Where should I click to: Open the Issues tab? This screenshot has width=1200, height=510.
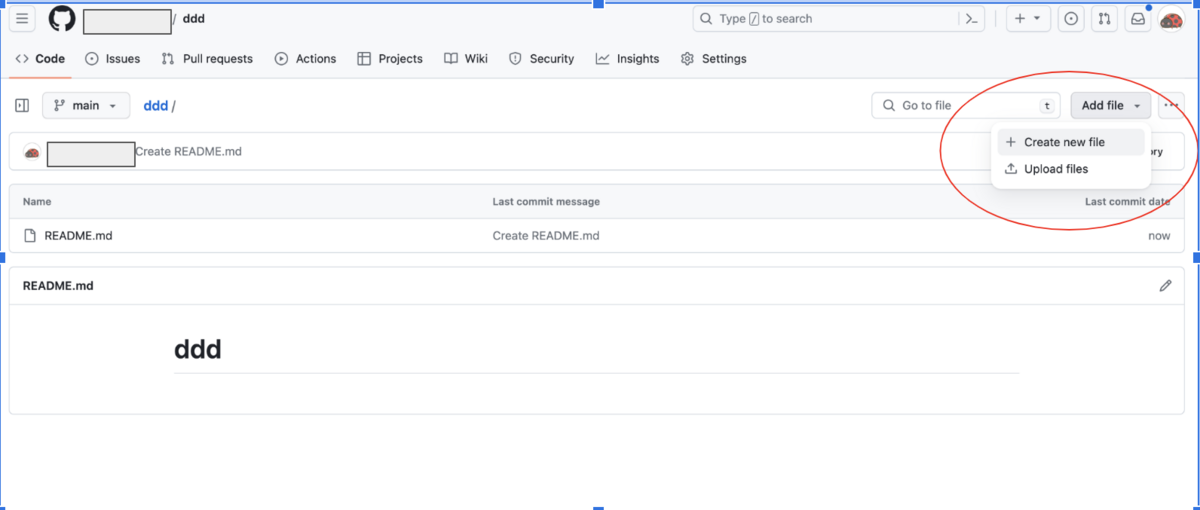[113, 59]
